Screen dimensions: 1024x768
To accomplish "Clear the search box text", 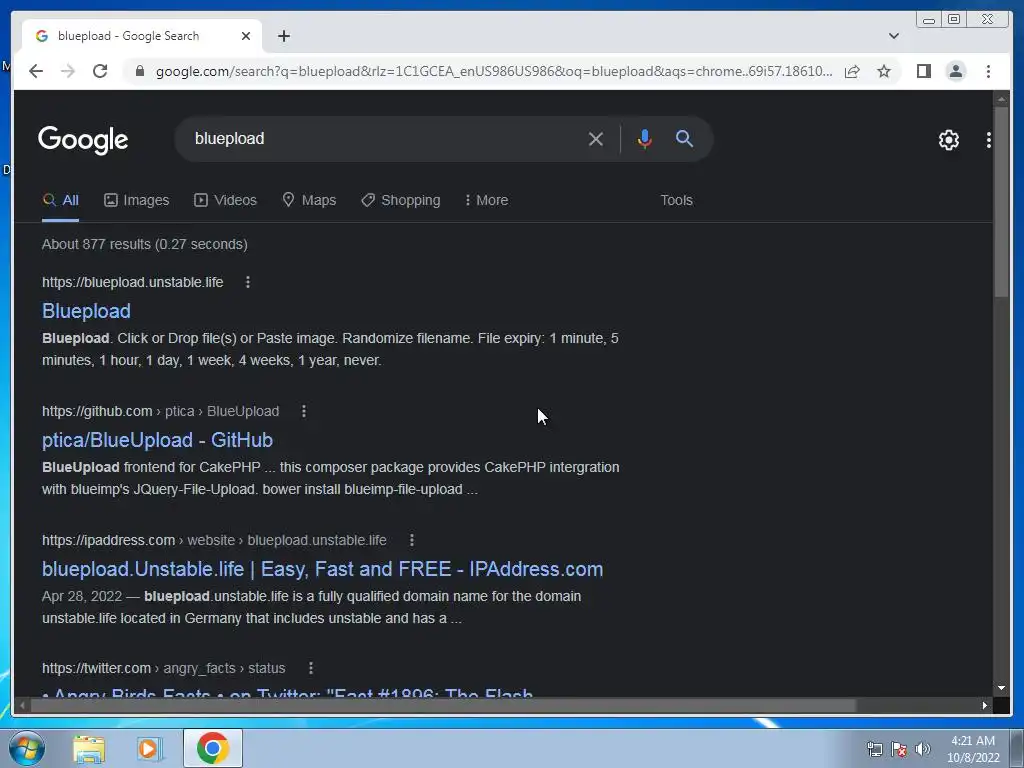I will tap(595, 139).
